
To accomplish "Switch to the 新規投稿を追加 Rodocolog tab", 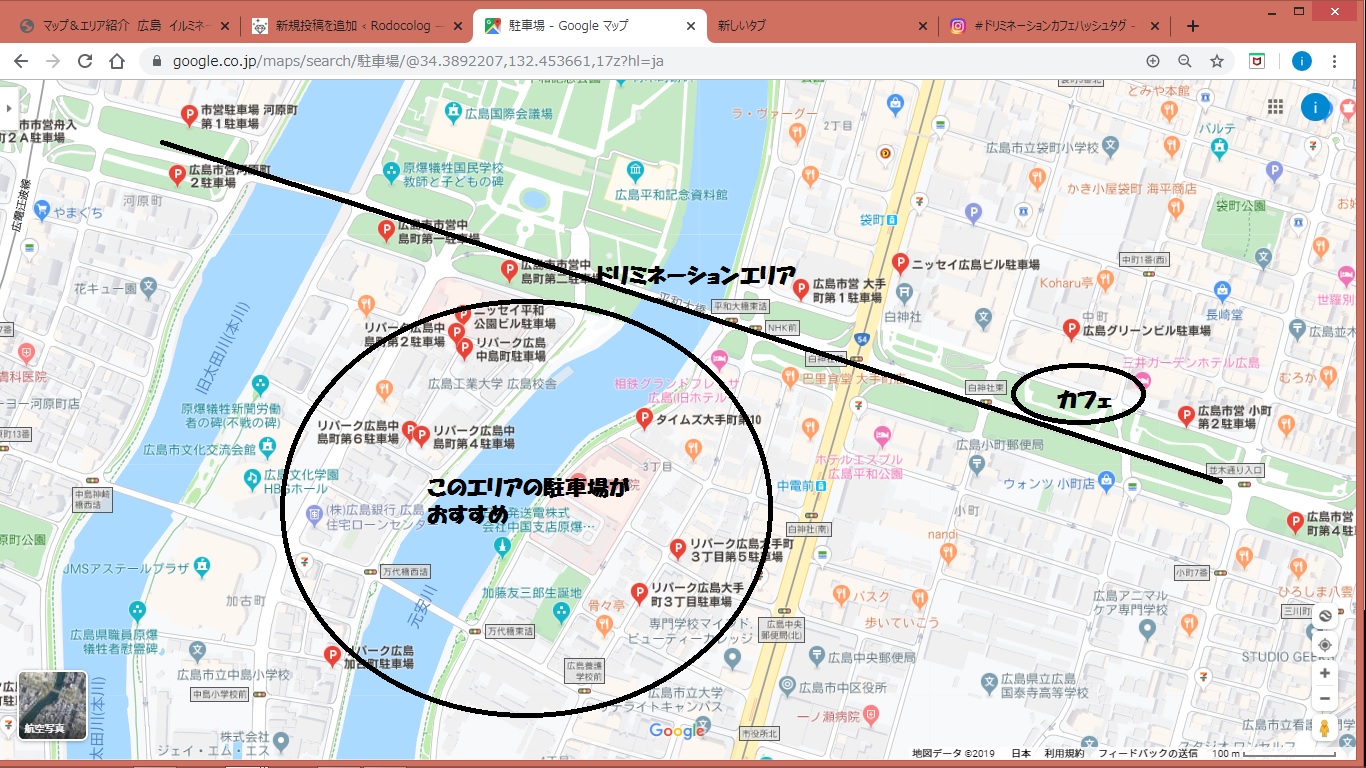I will (x=355, y=26).
